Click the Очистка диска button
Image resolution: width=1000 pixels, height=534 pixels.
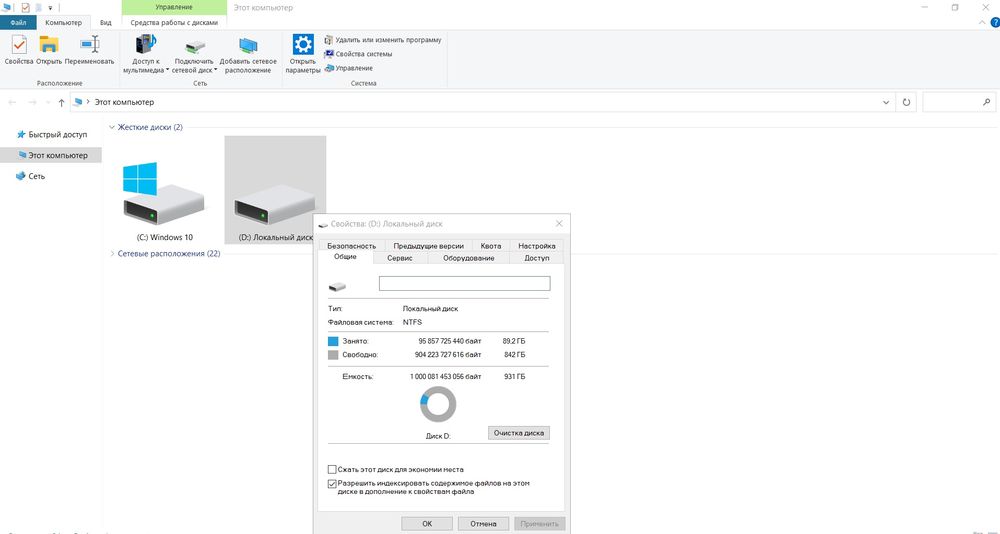pyautogui.click(x=518, y=433)
